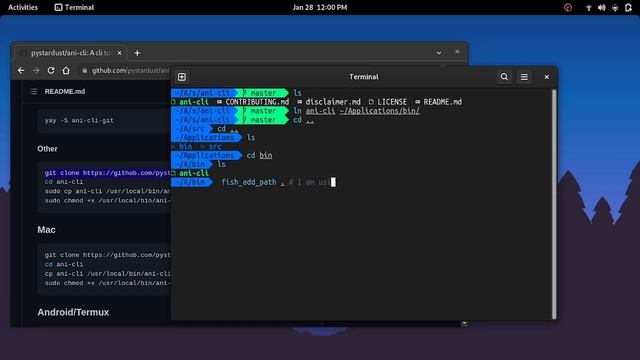
Task: Click the browser page scroll-down arrow
Action: [x=464, y=323]
